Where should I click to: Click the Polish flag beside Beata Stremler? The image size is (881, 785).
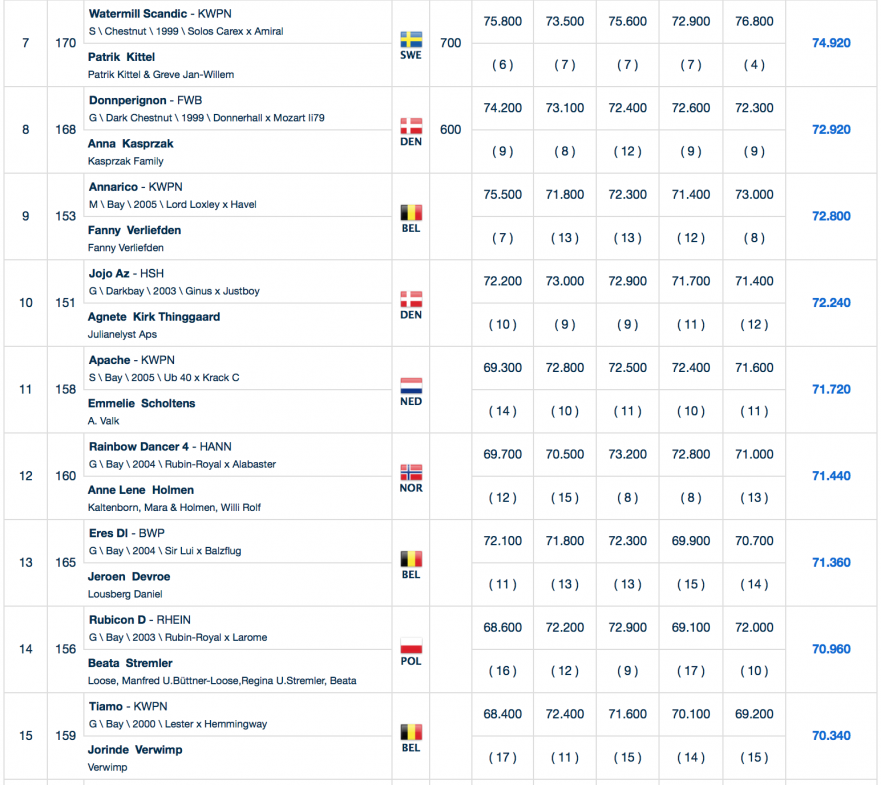tap(410, 645)
